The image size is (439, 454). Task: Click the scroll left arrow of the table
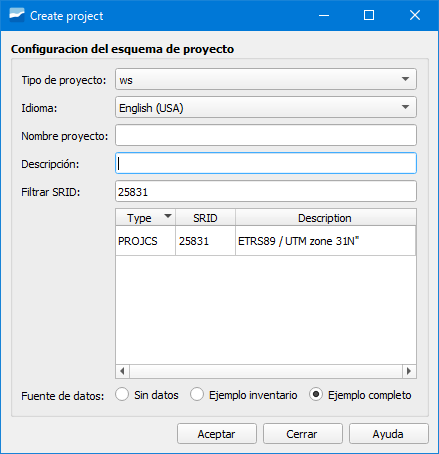[x=122, y=371]
